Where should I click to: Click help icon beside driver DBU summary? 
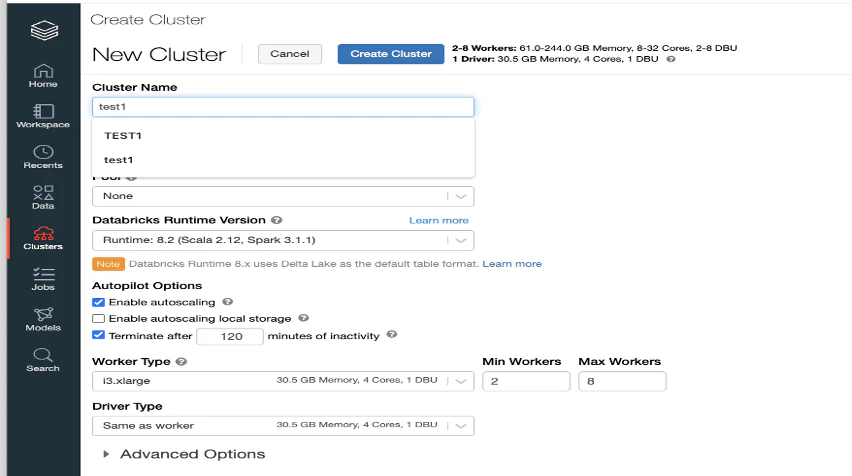[x=671, y=59]
